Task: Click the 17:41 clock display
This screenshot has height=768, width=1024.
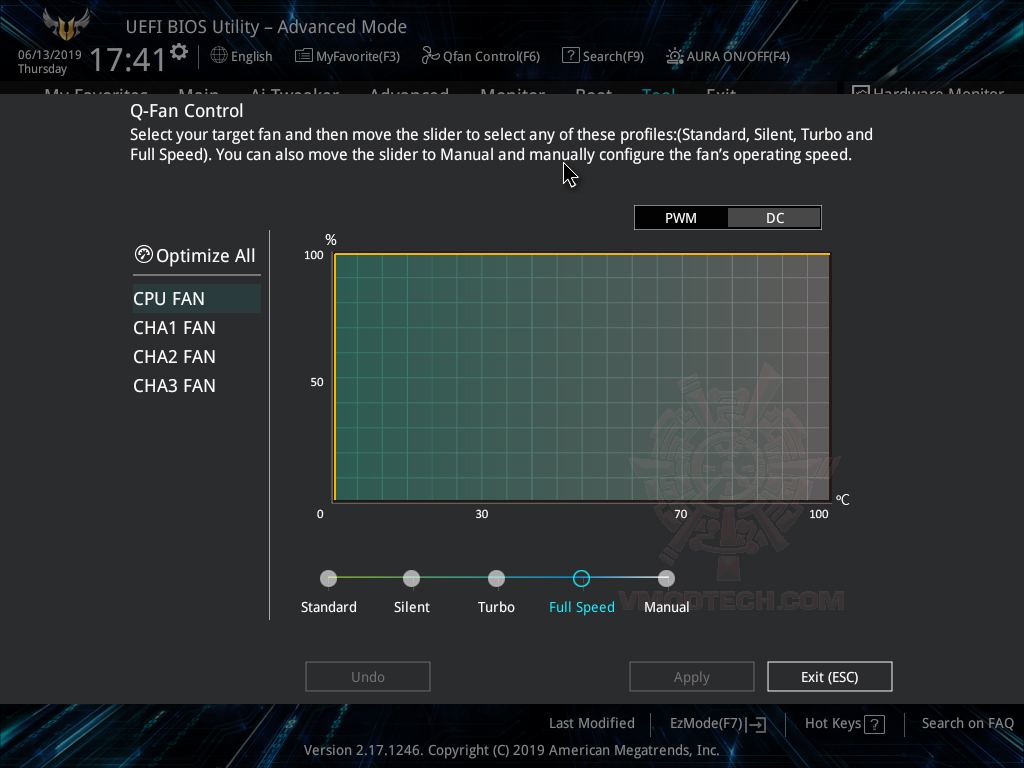Action: (x=128, y=59)
